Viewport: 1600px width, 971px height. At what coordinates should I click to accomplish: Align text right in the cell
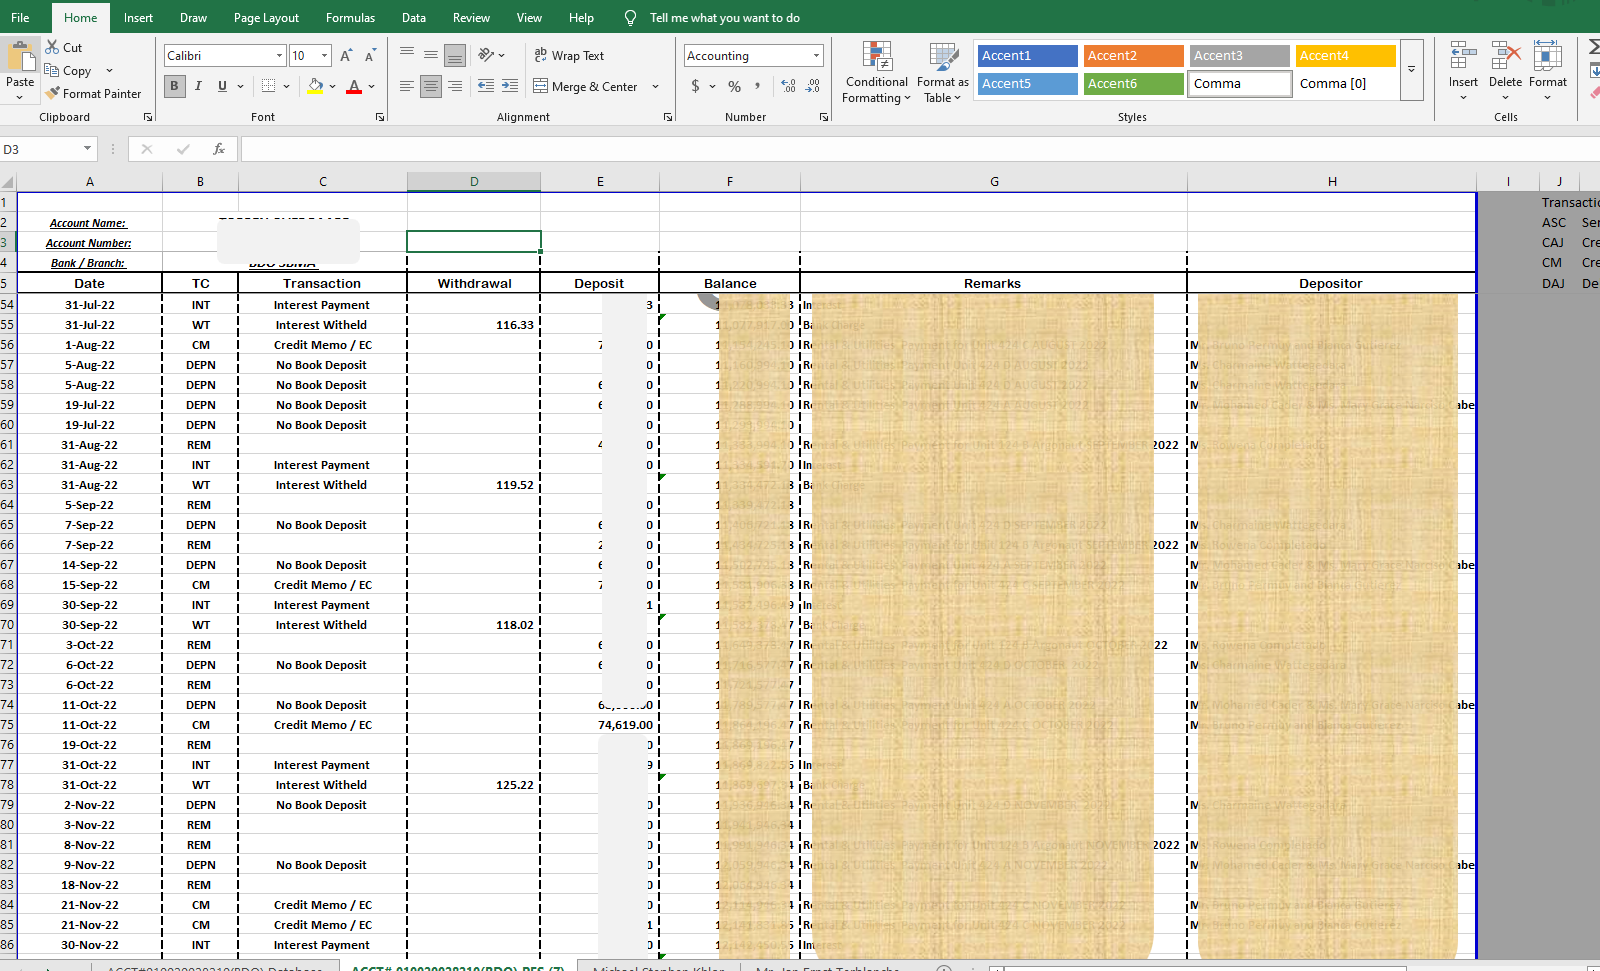tap(455, 86)
